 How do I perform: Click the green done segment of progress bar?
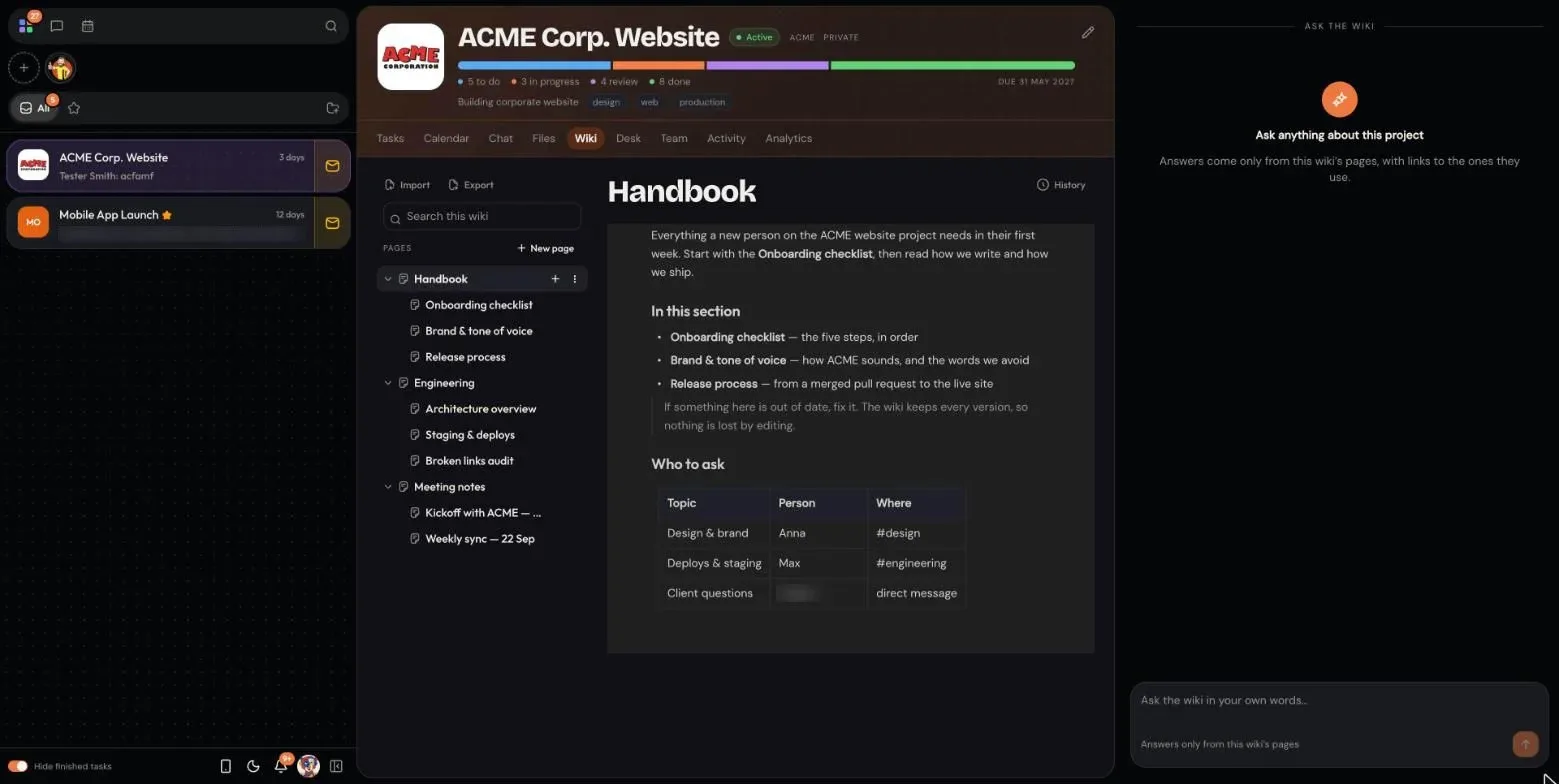click(953, 65)
